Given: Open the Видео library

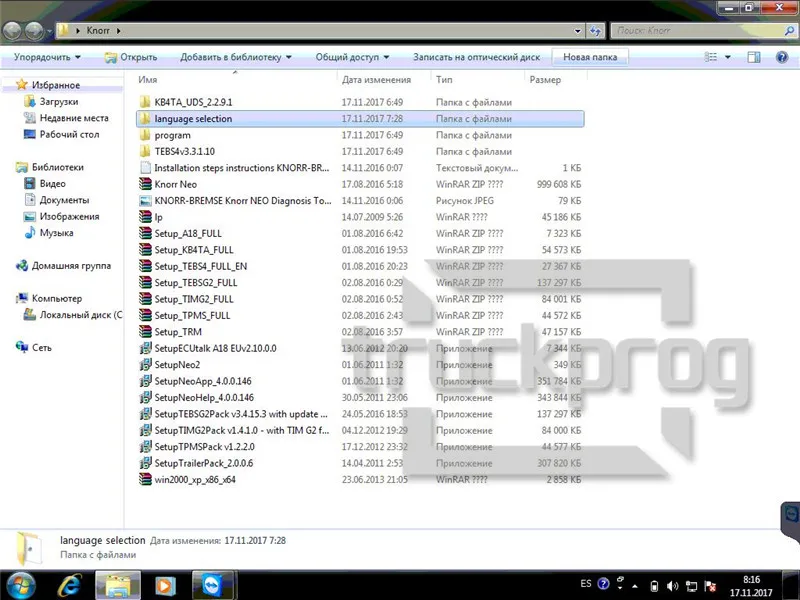Looking at the screenshot, I should pyautogui.click(x=53, y=183).
